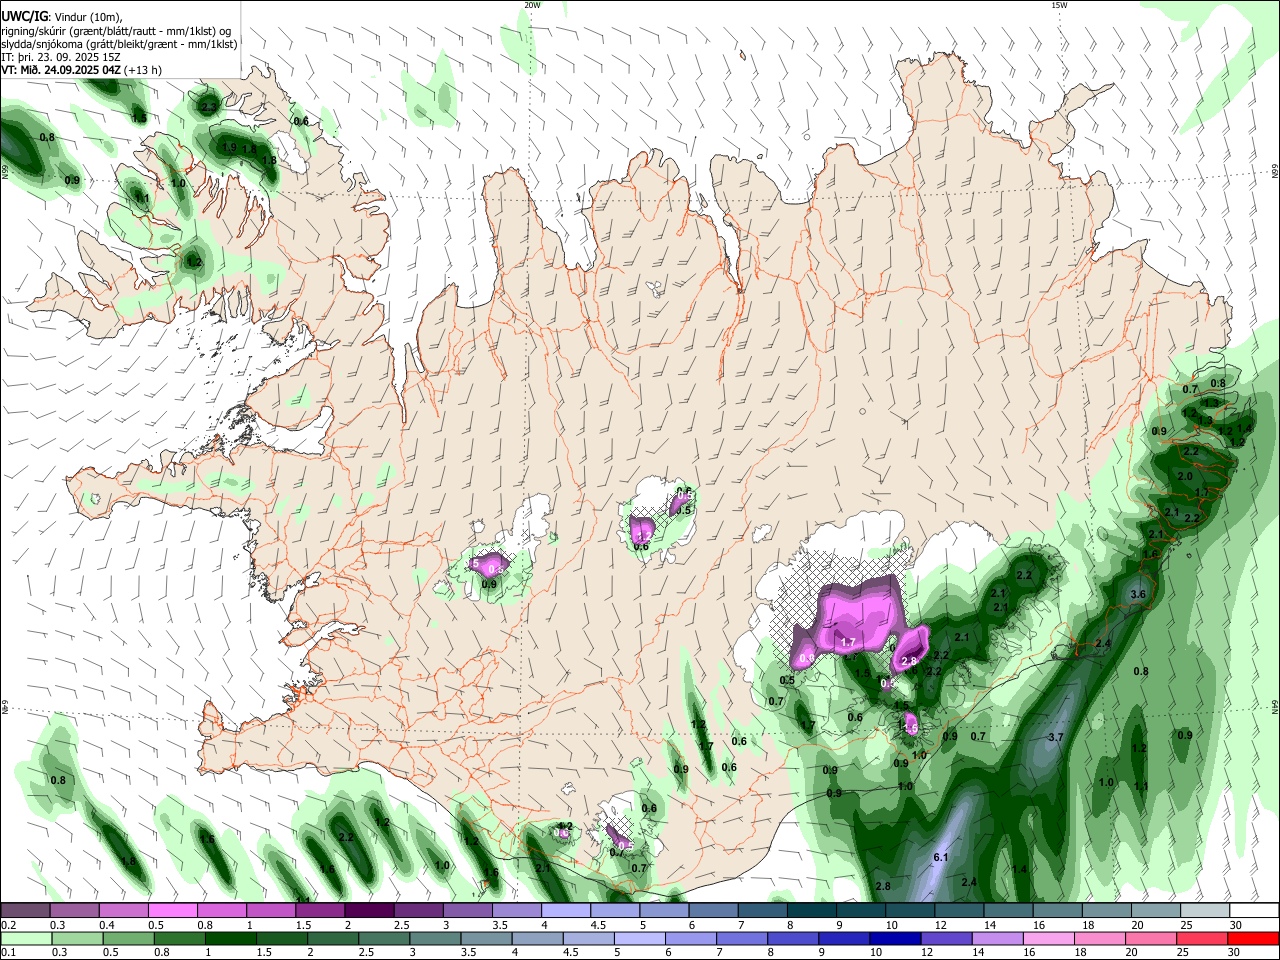The width and height of the screenshot is (1280, 960).
Task: Click the 0.2 label in the snow legend
Action: 9,925
